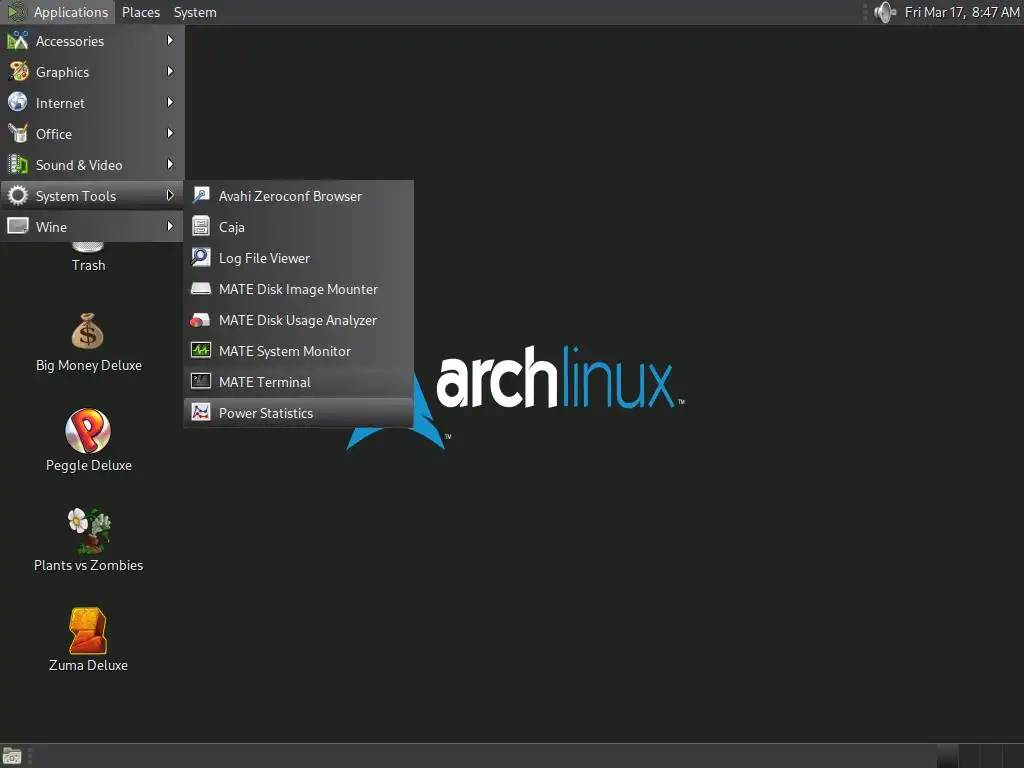Expand the Wine submenu arrow
1024x768 pixels.
coord(170,226)
